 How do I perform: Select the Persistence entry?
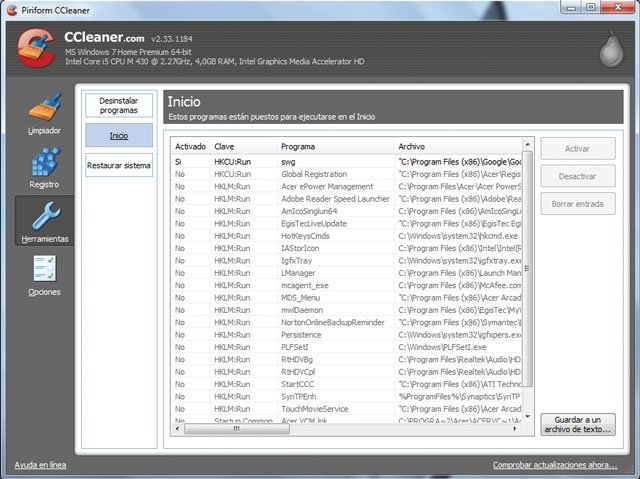tap(346, 335)
